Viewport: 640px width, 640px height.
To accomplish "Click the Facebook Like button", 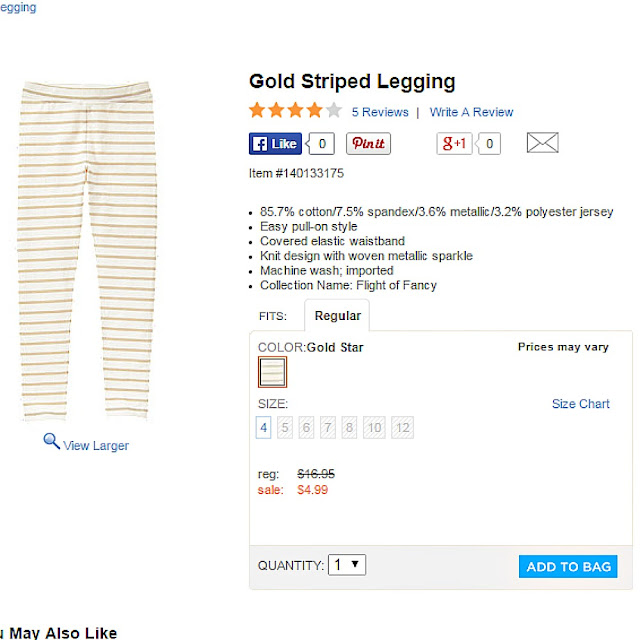I will coord(275,144).
